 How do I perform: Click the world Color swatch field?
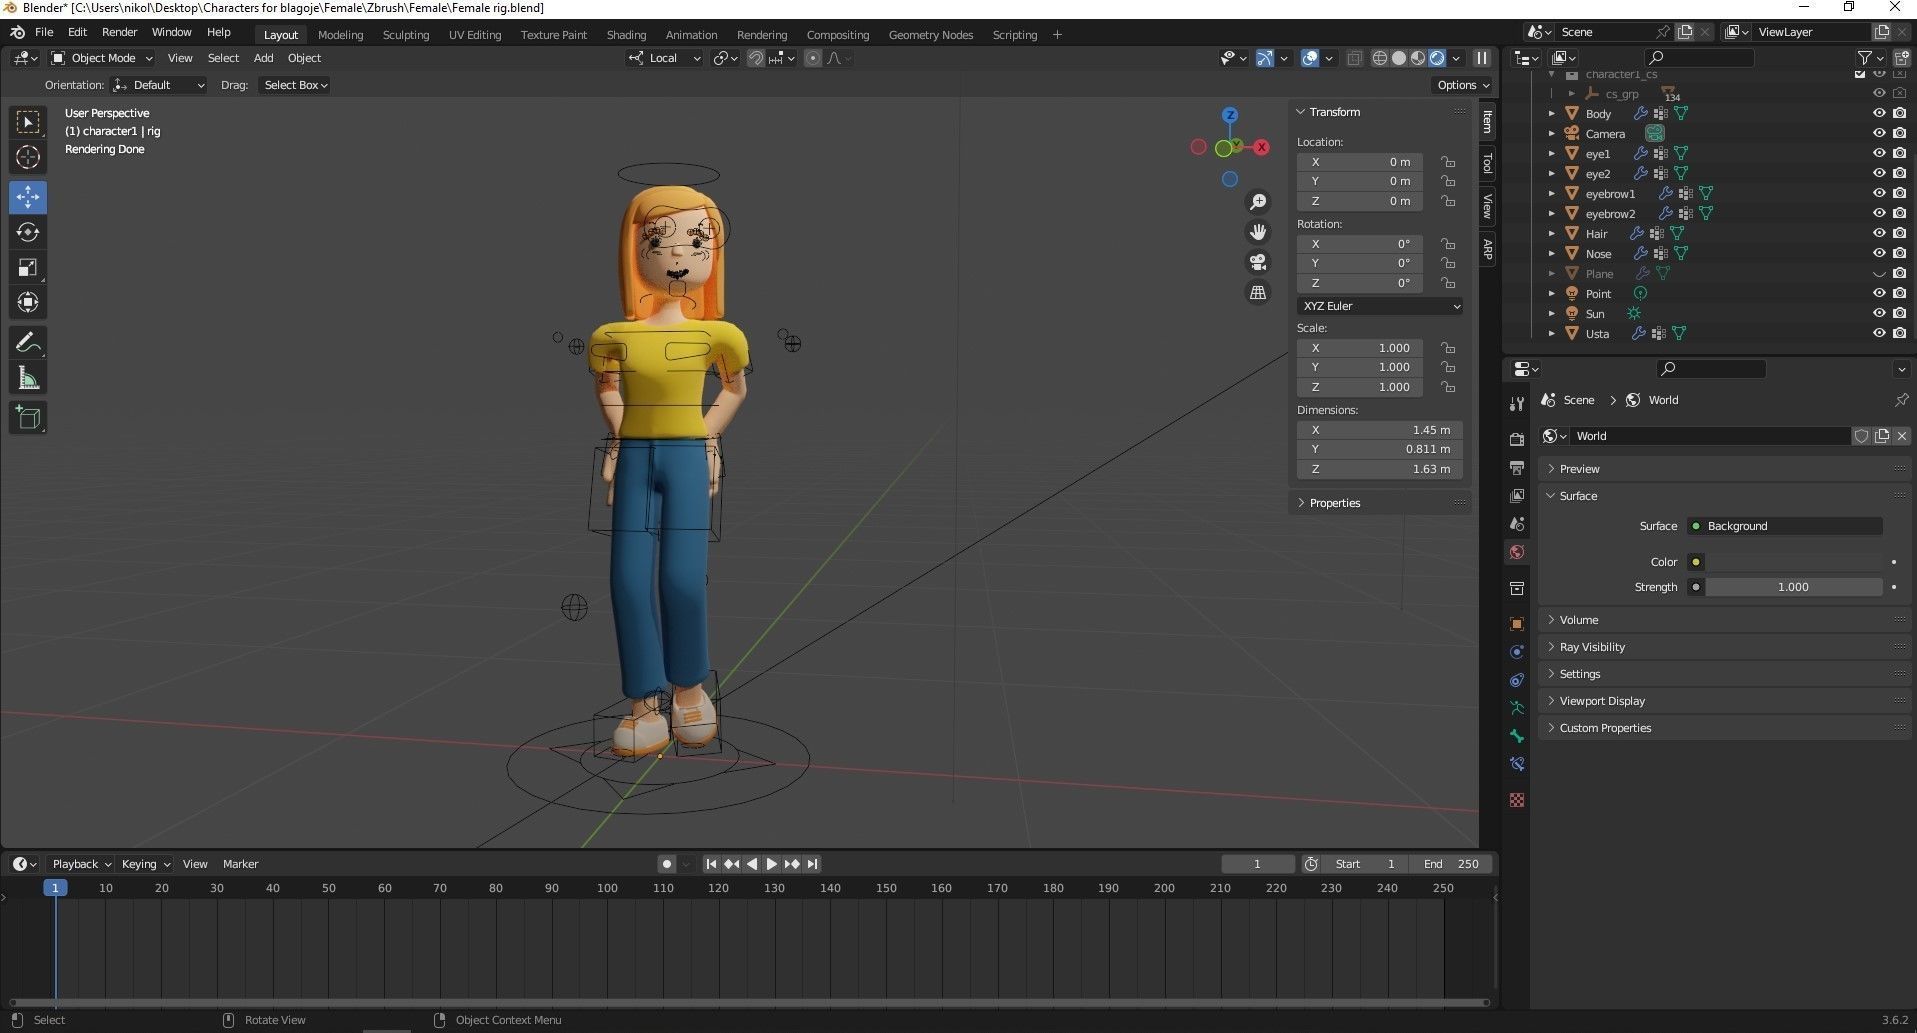pos(1794,562)
